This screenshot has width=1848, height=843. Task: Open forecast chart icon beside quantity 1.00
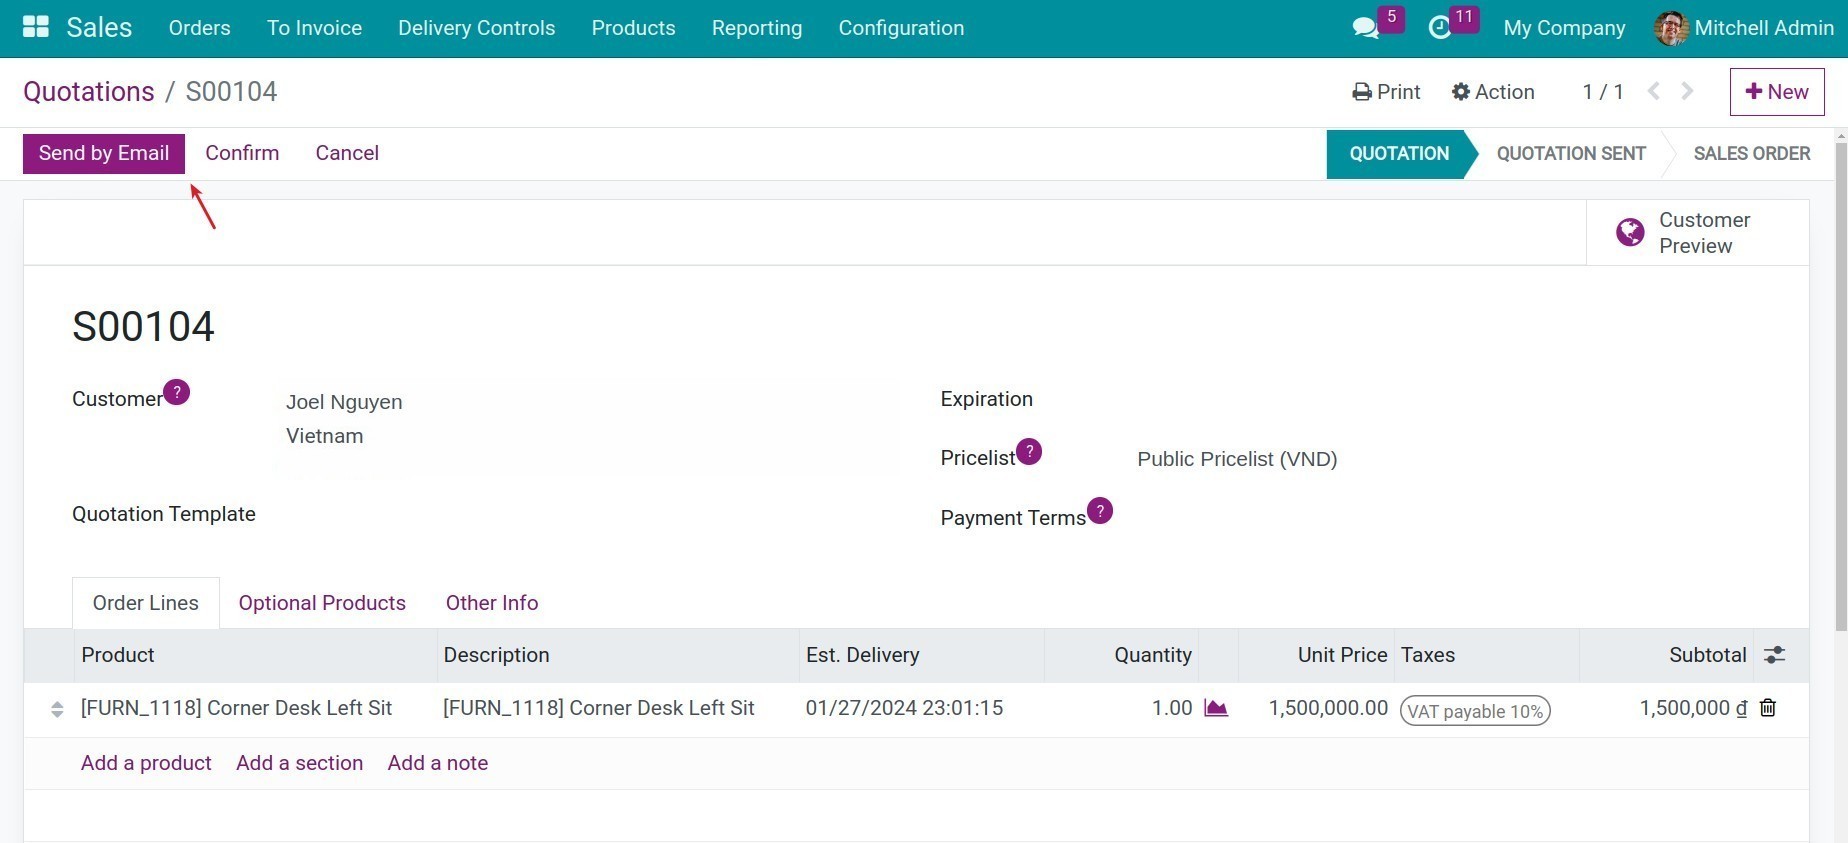[x=1216, y=708]
